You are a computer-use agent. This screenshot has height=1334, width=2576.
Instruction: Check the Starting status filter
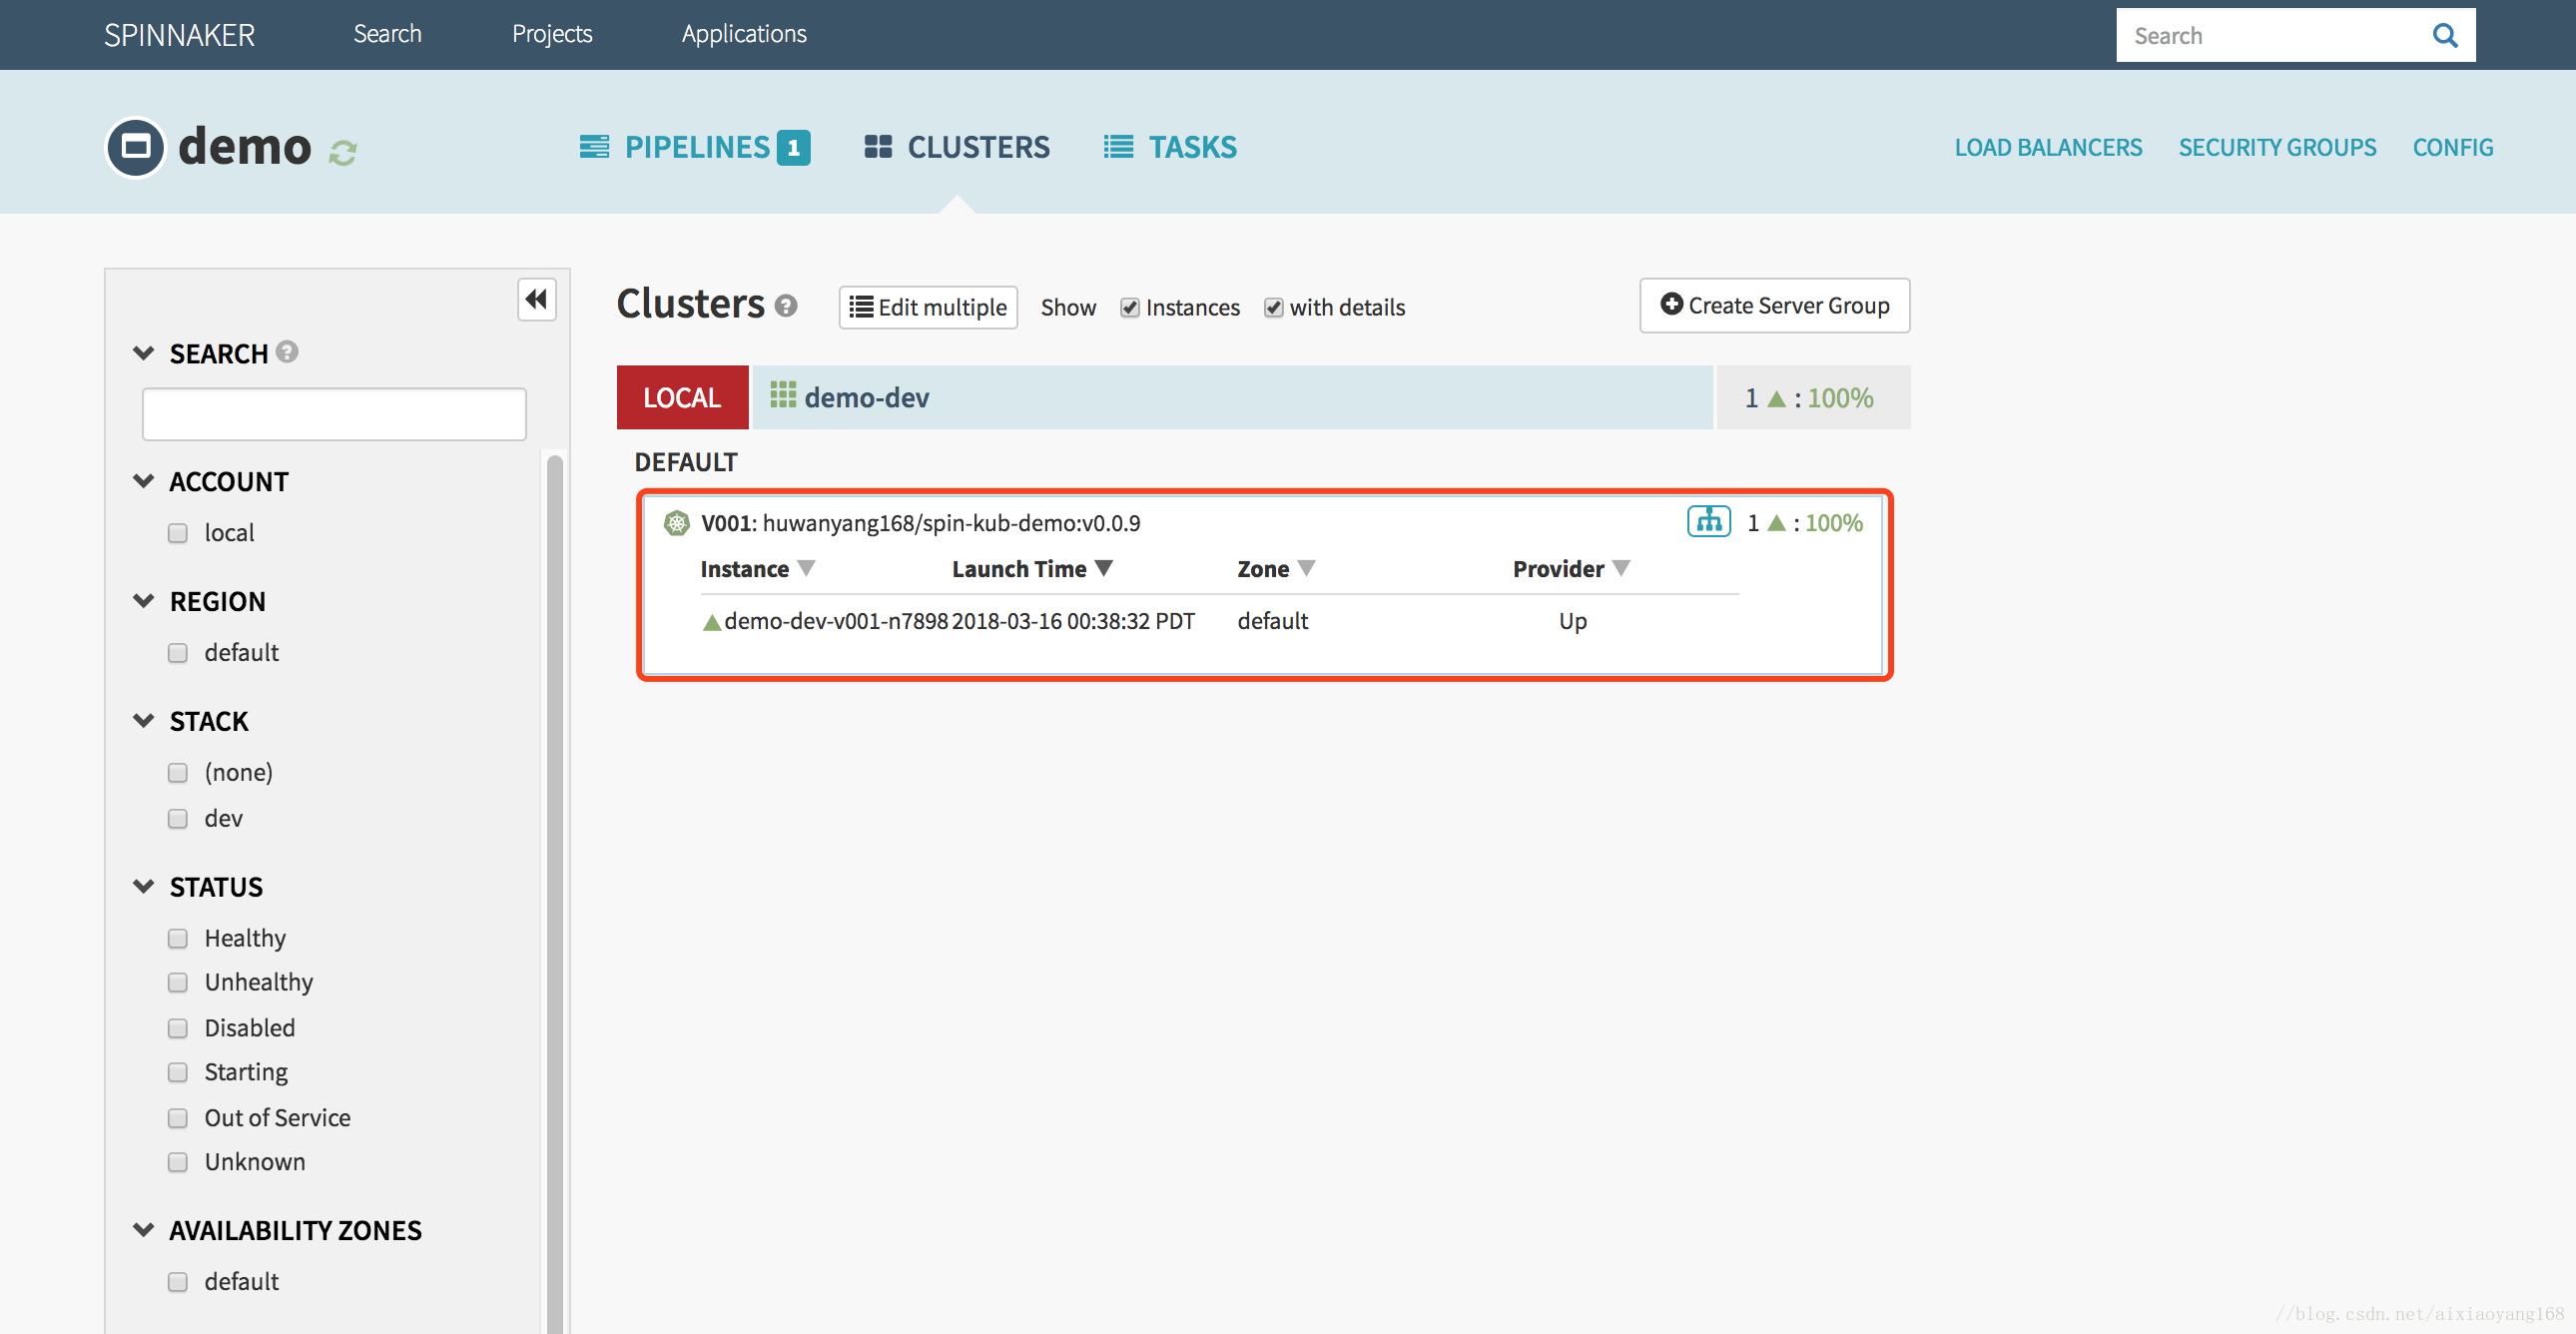coord(178,1073)
